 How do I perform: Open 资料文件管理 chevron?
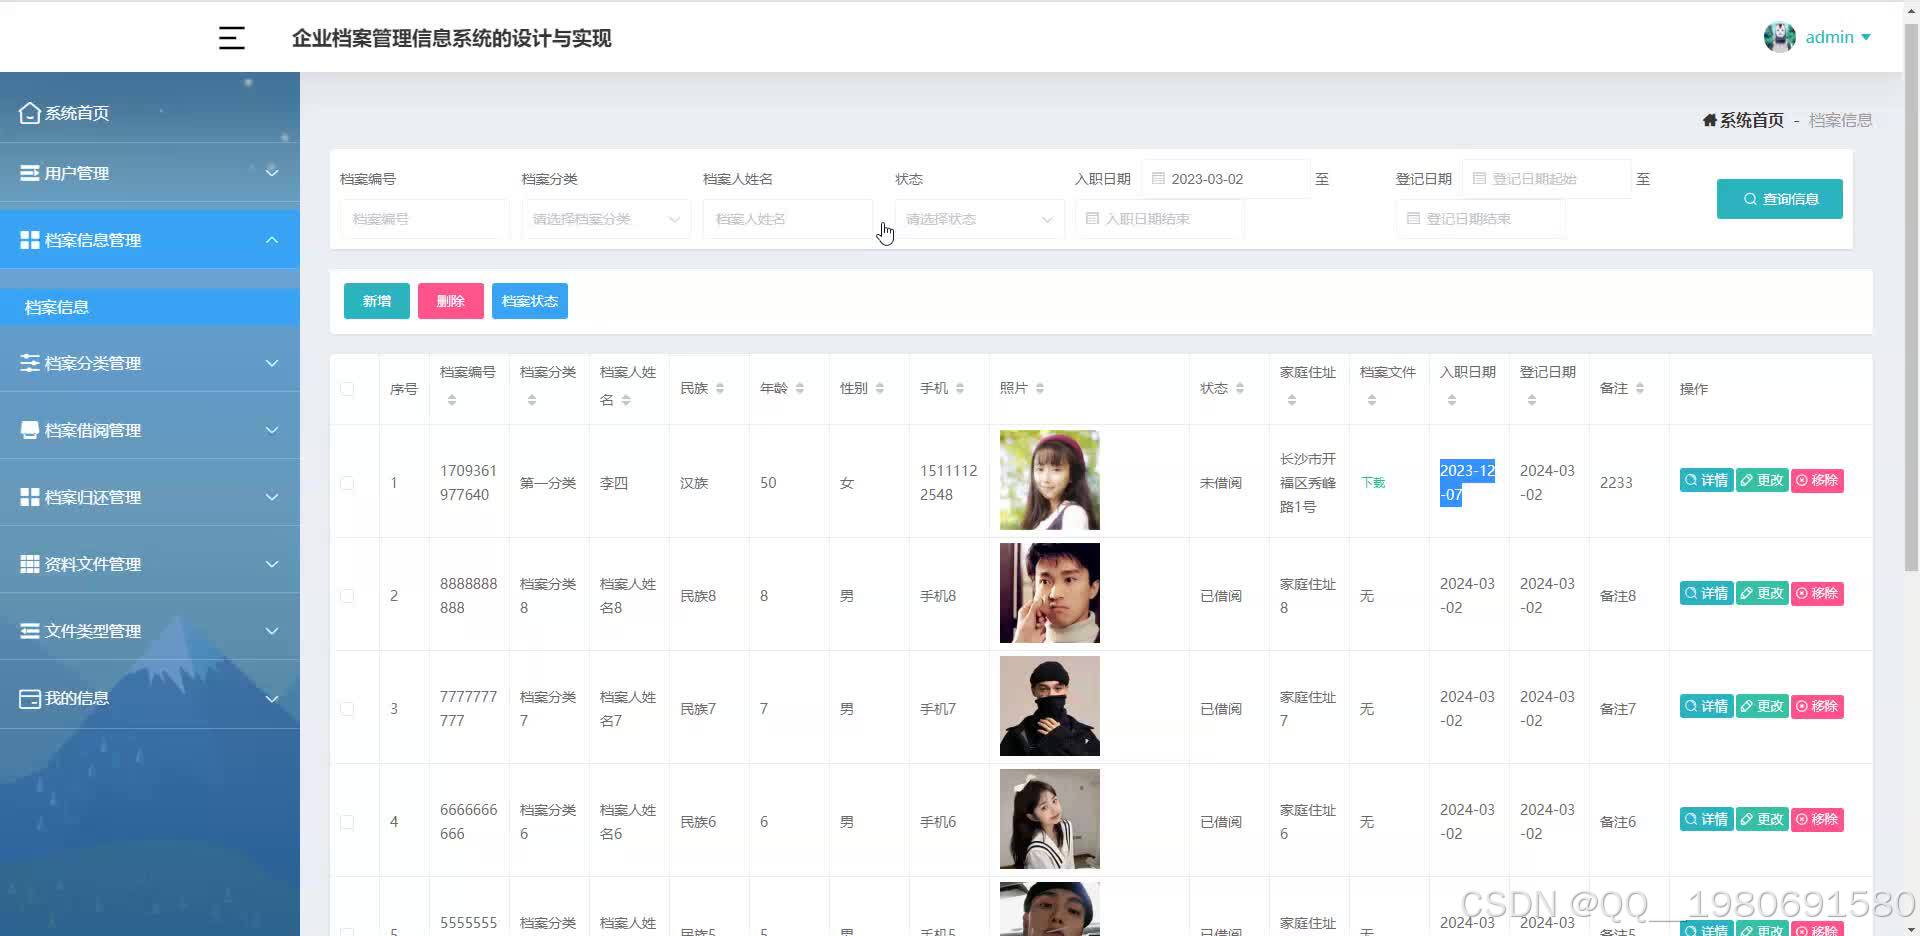click(272, 564)
